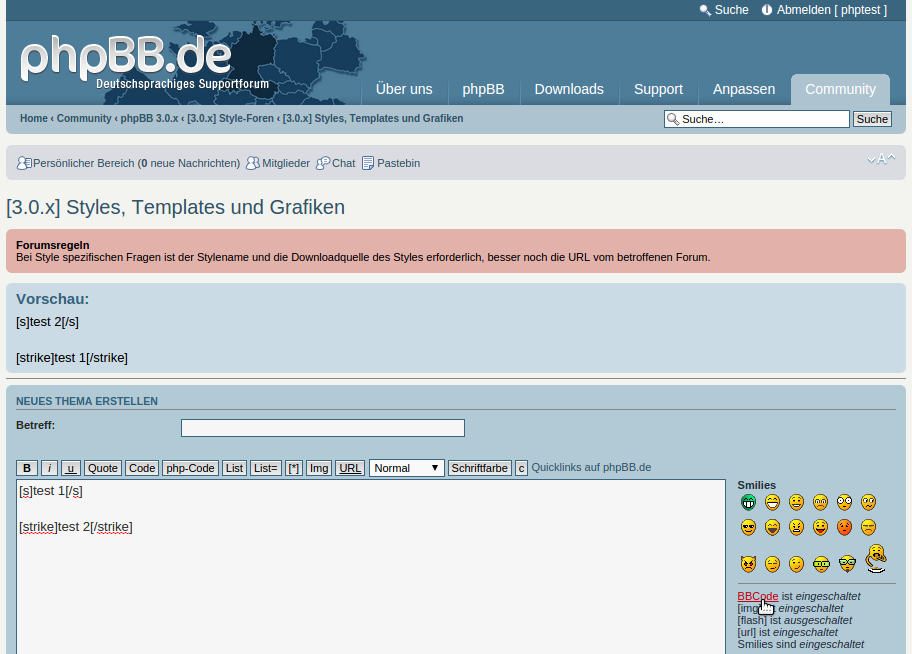Click the forum title heading link
Screen dimensions: 912x654
pyautogui.click(x=176, y=207)
